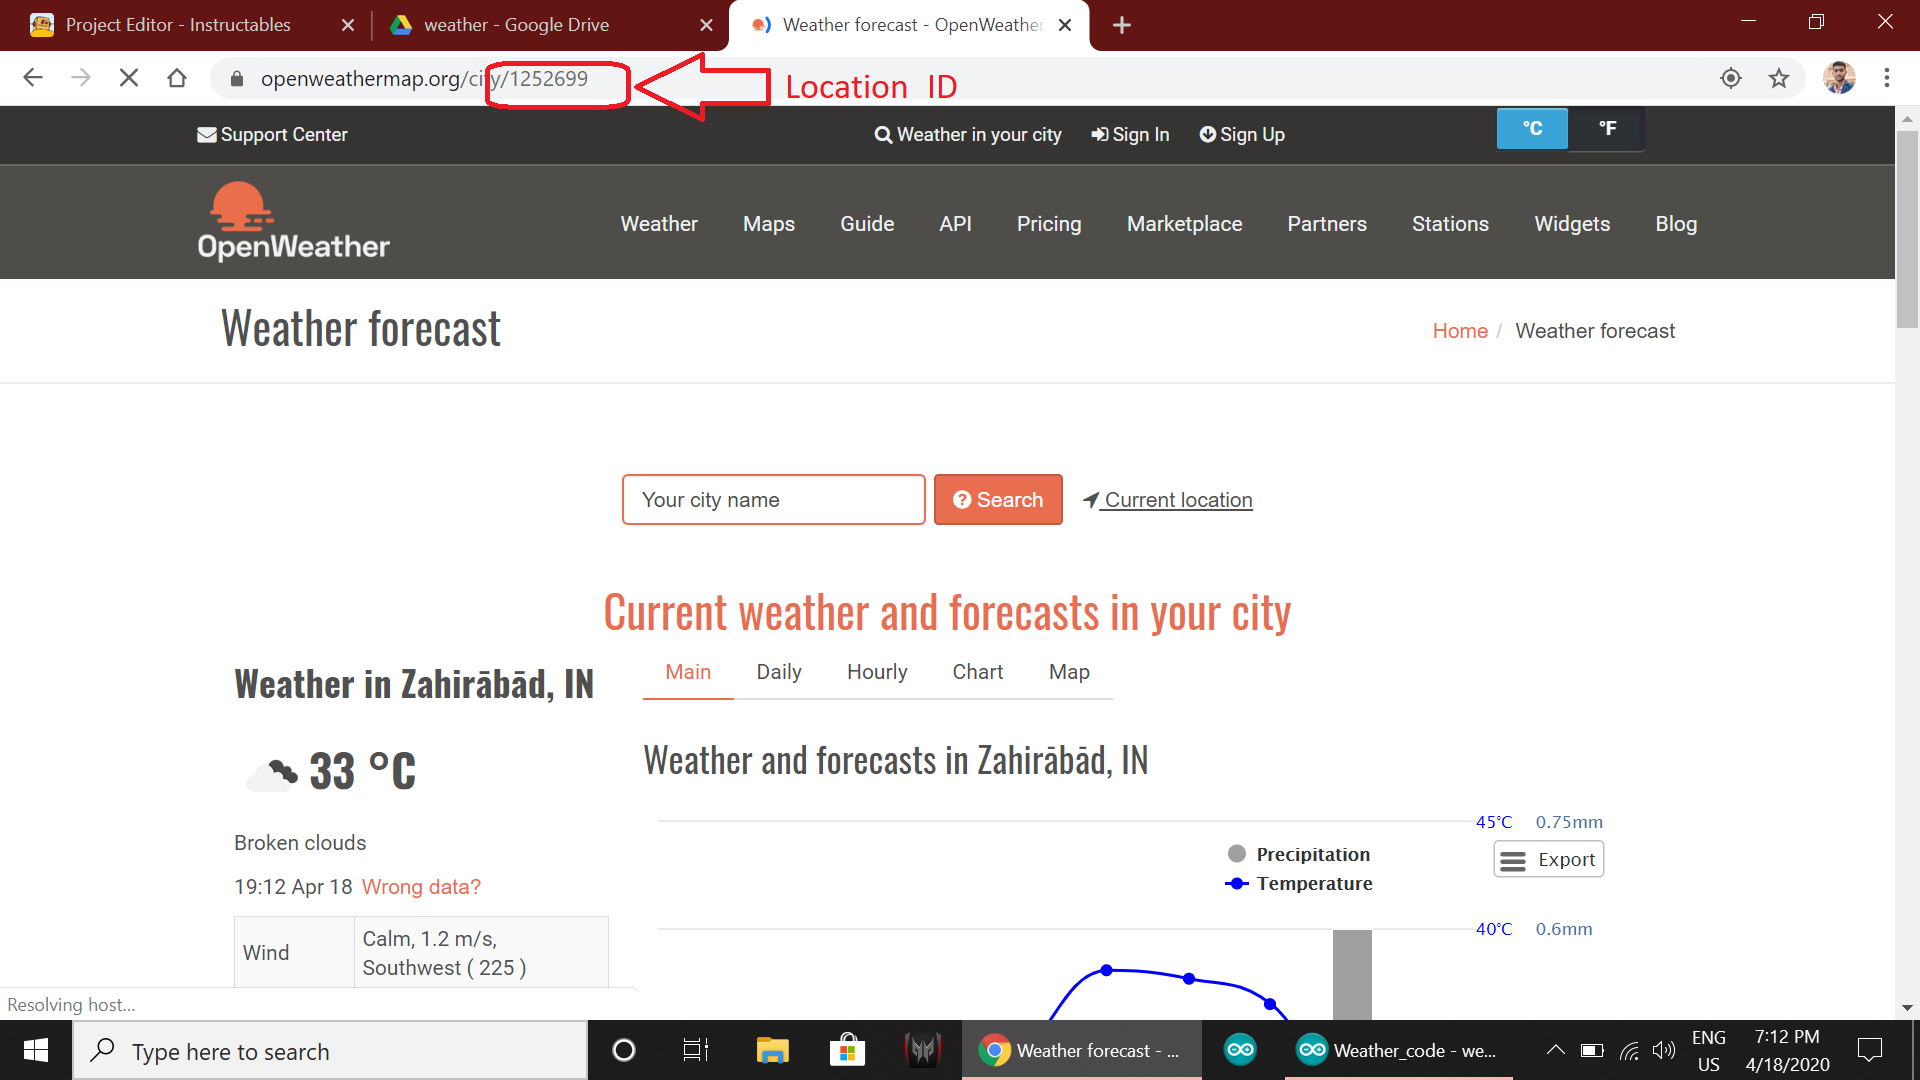Select the Hourly forecast tab
This screenshot has width=1920, height=1080.
click(877, 672)
